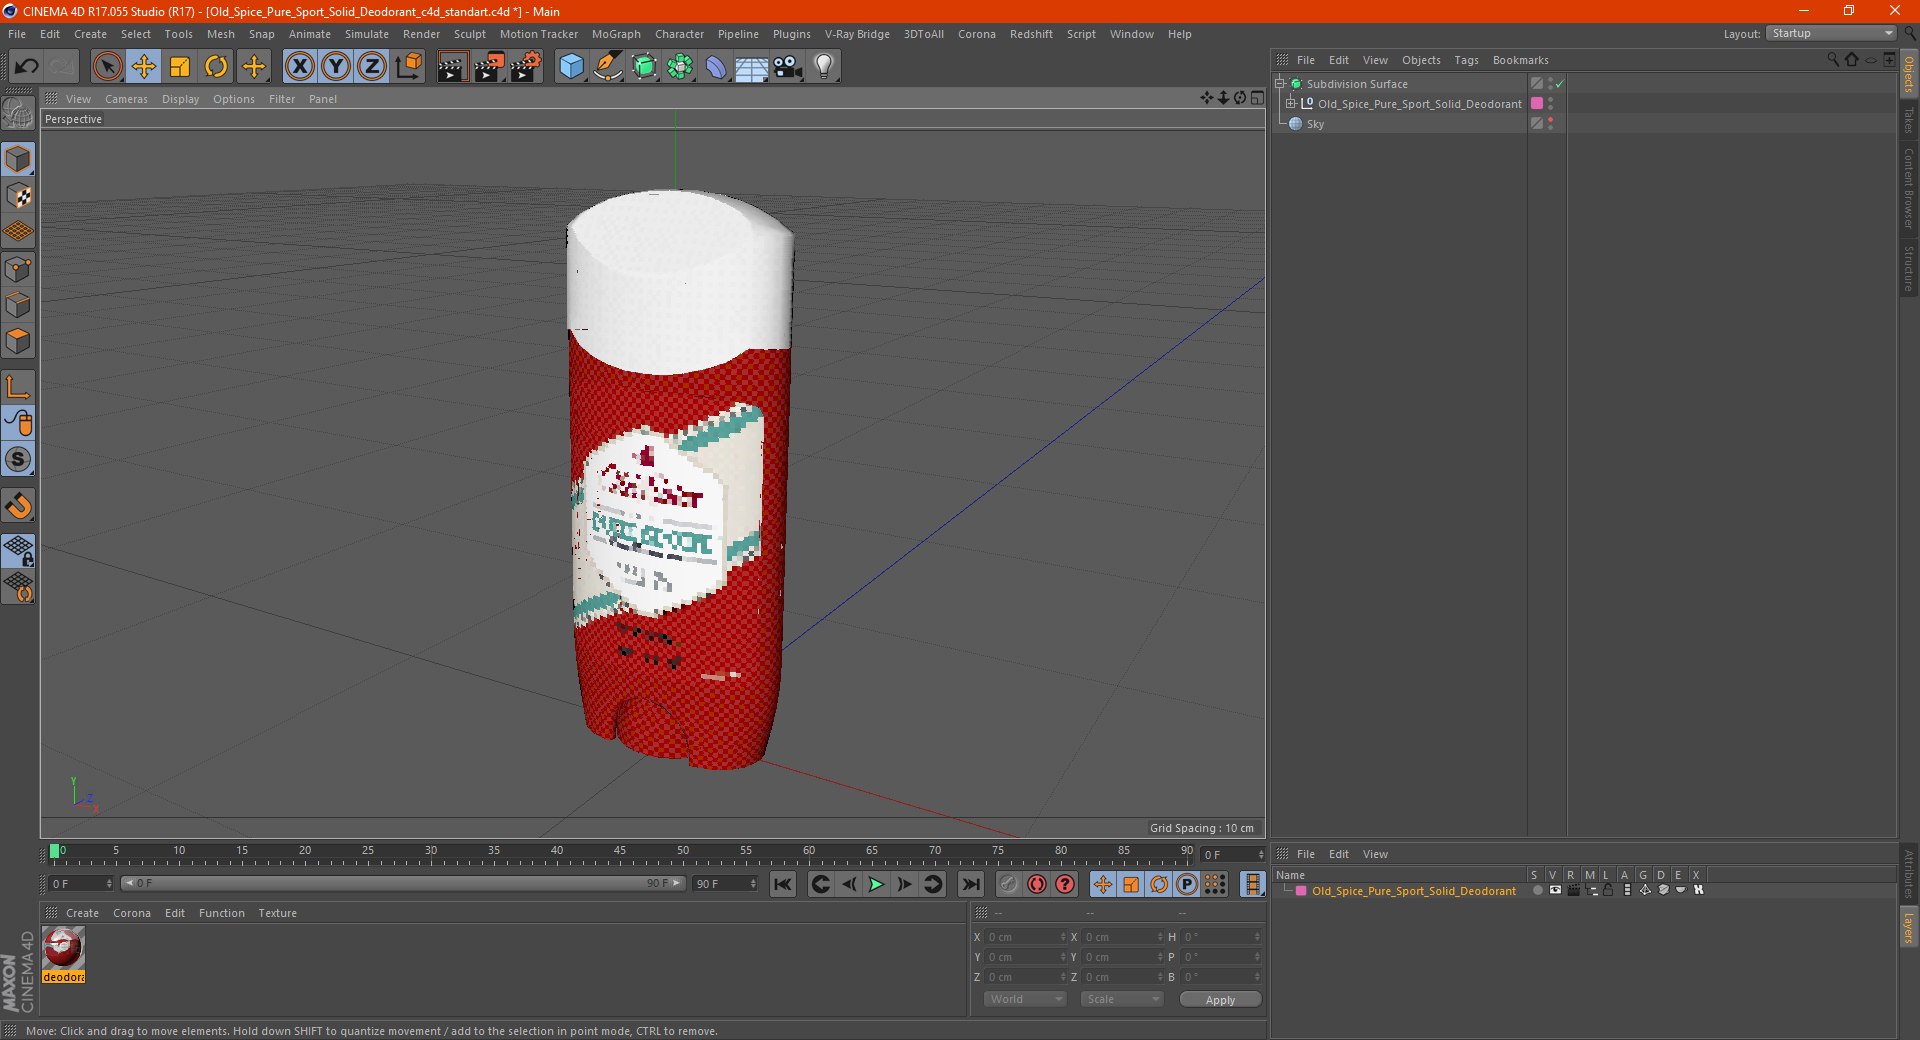Image resolution: width=1920 pixels, height=1040 pixels.
Task: Toggle layer Solo dot in Layers panel
Action: pyautogui.click(x=1537, y=891)
